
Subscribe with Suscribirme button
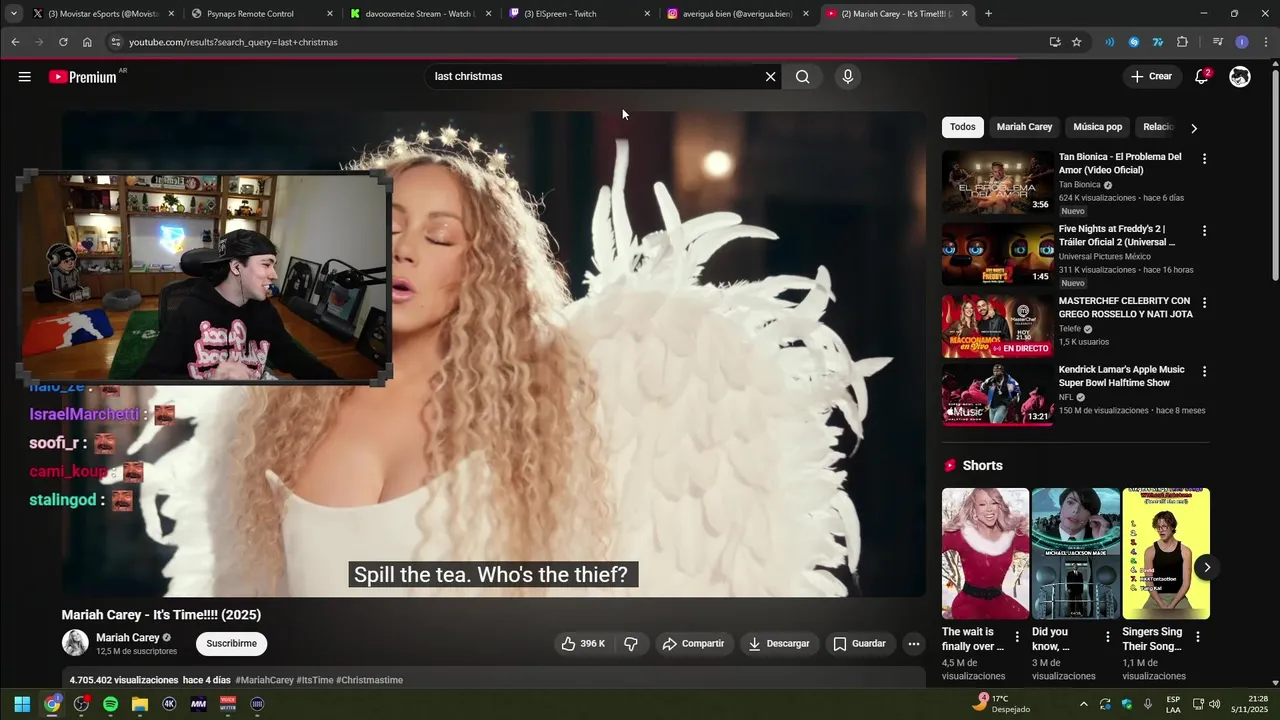pos(231,644)
